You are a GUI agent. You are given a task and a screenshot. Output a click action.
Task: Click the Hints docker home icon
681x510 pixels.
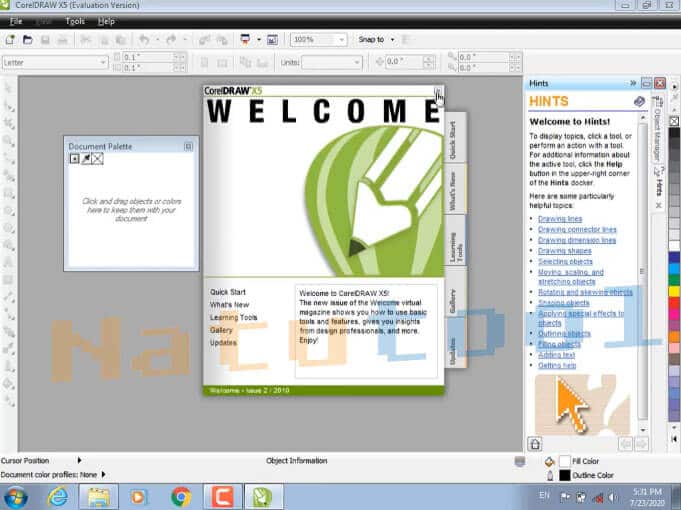535,443
